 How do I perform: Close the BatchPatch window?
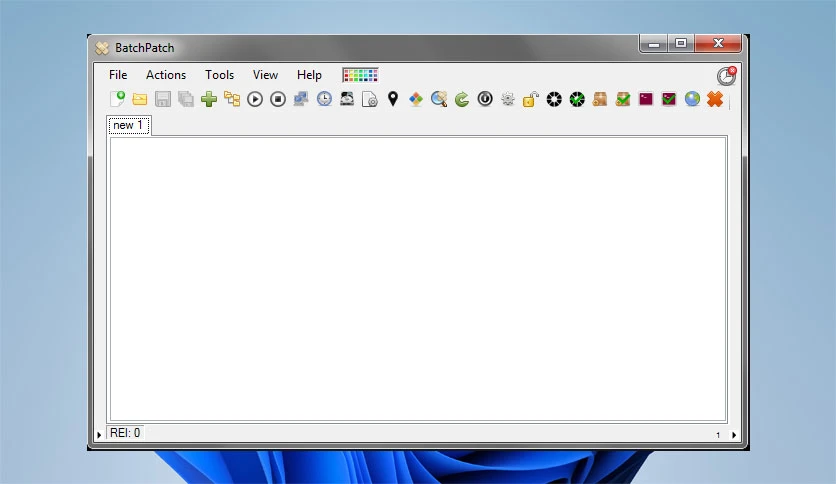tap(718, 44)
